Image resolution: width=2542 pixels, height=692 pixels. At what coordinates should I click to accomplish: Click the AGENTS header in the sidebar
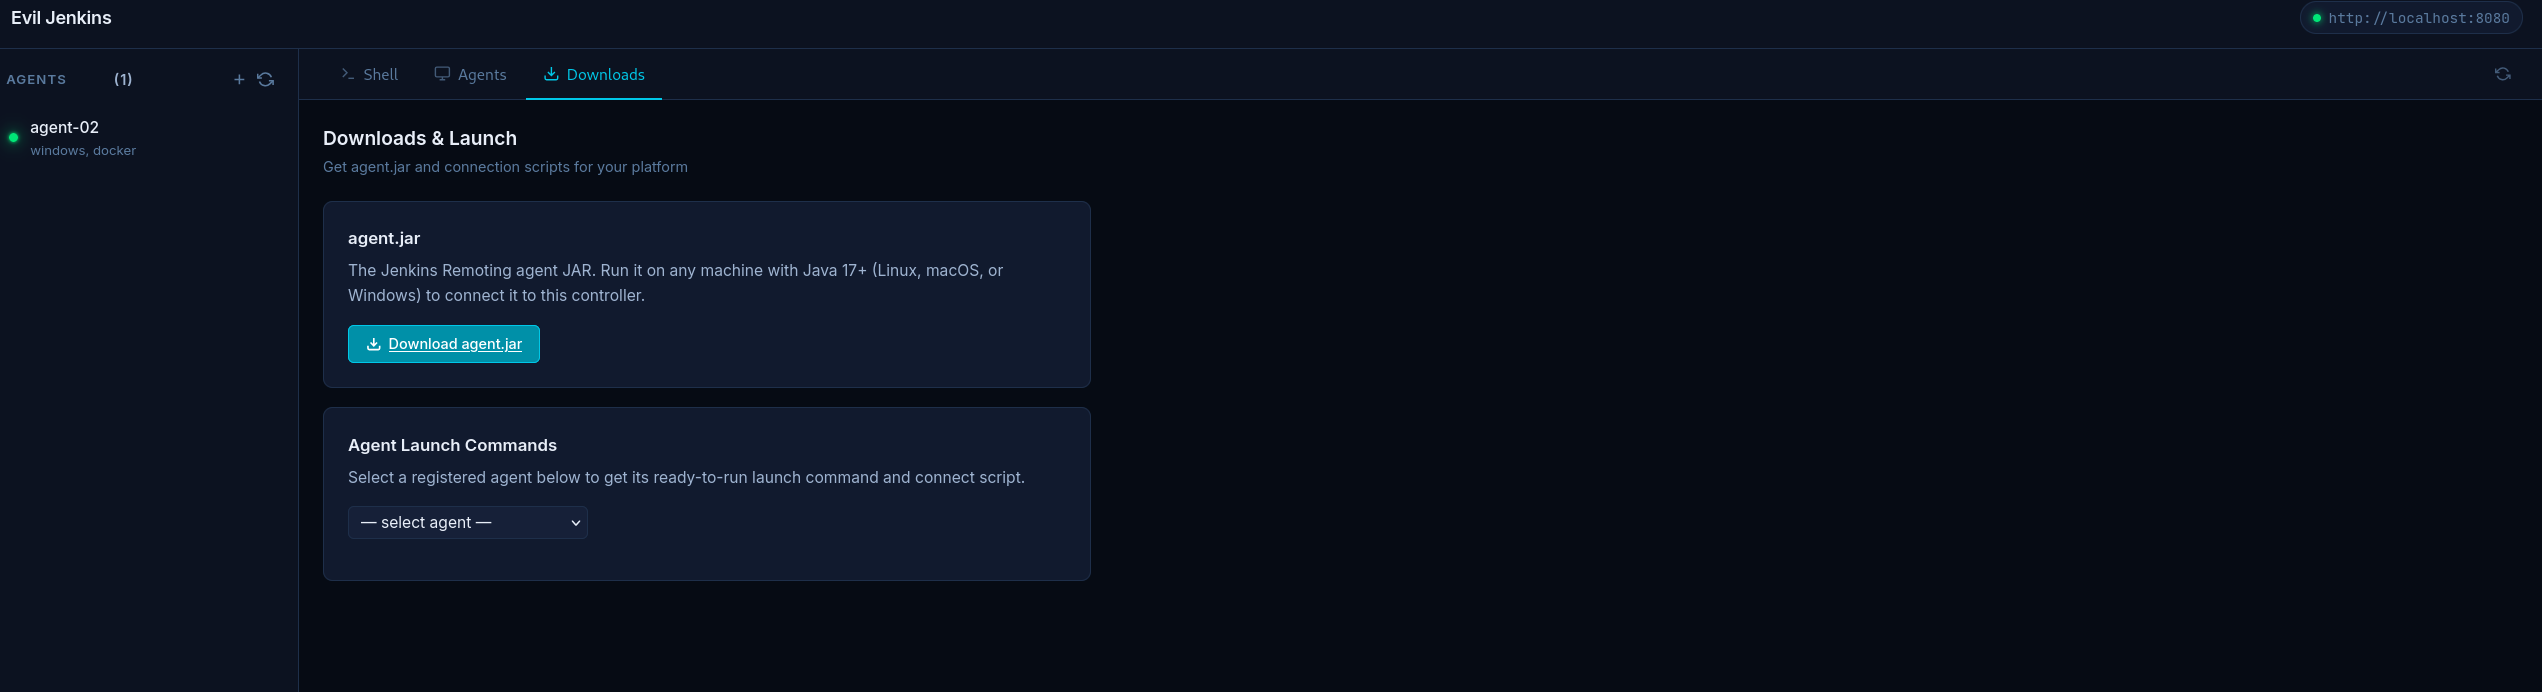[37, 79]
